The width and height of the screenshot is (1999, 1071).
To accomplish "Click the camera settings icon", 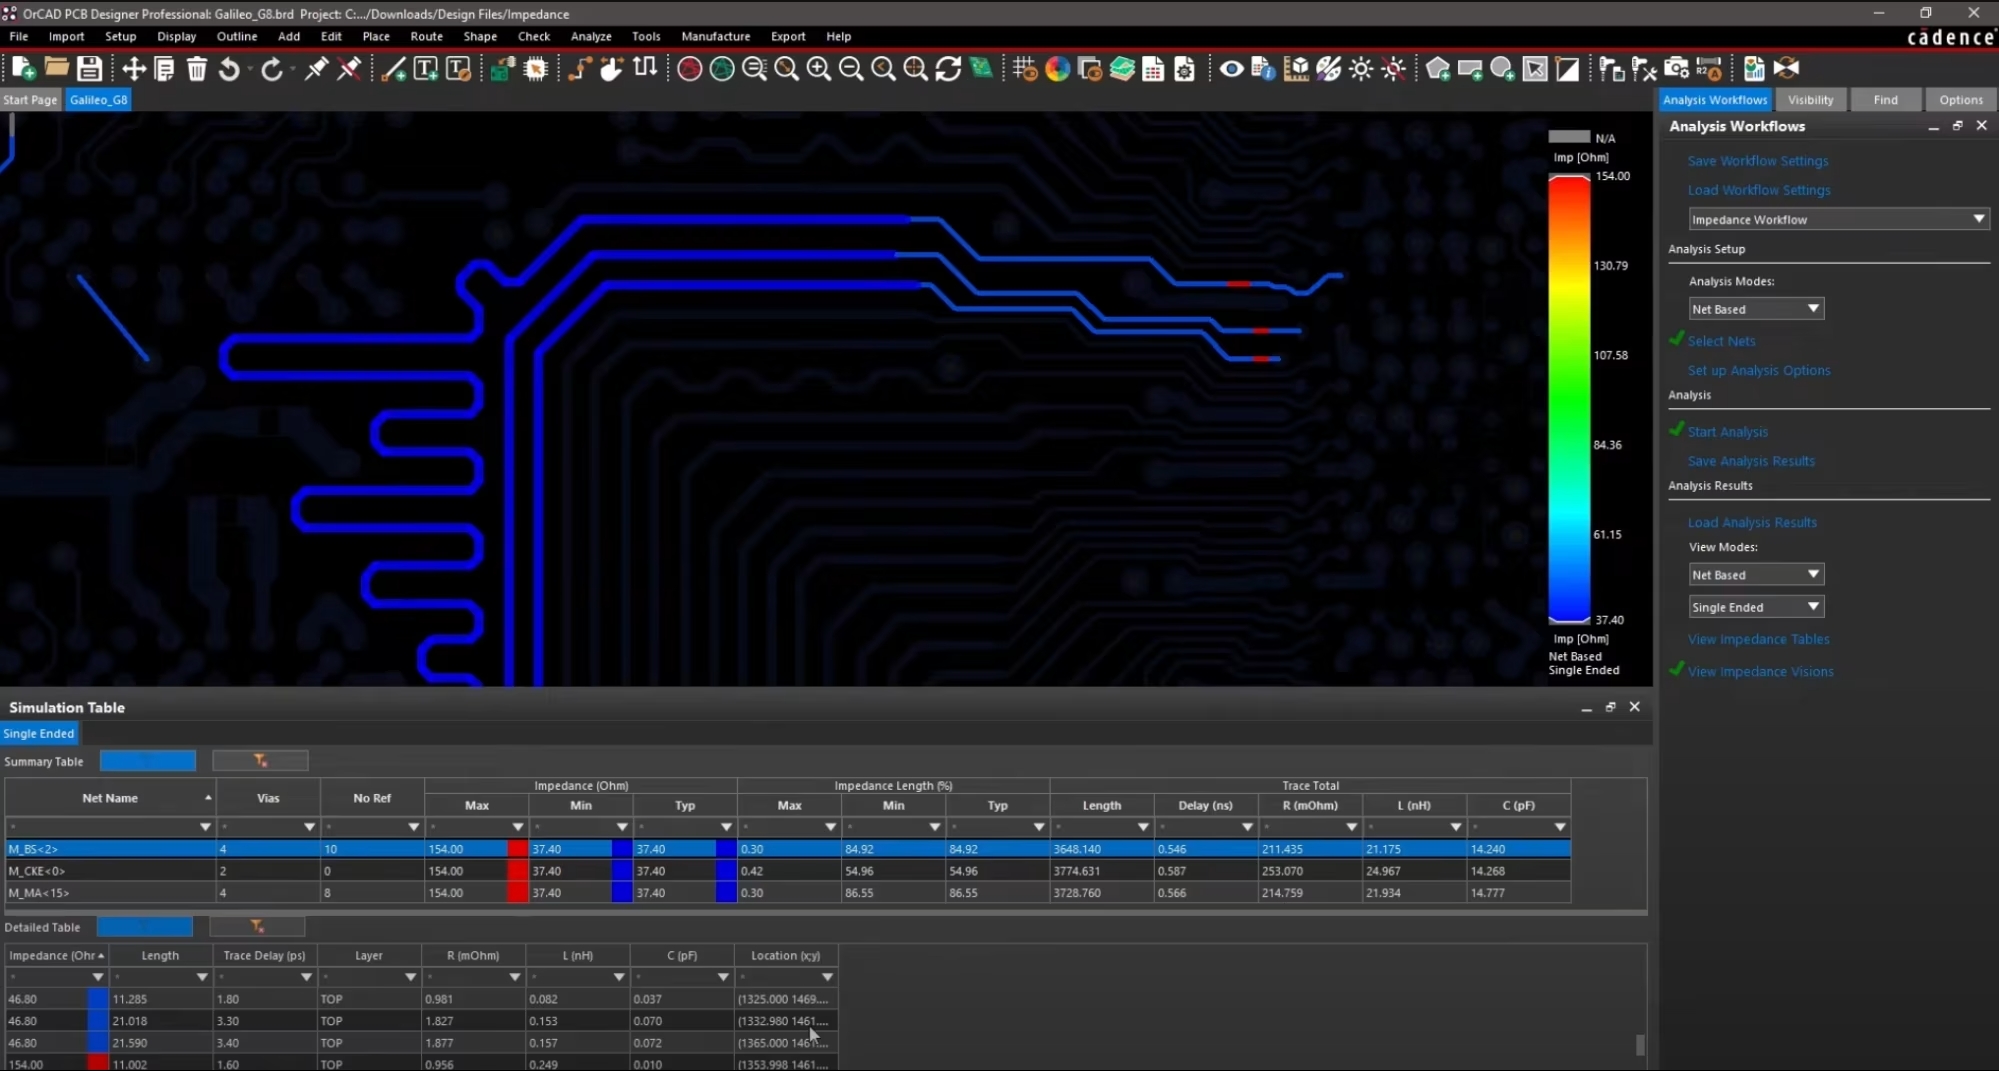I will pyautogui.click(x=1677, y=68).
